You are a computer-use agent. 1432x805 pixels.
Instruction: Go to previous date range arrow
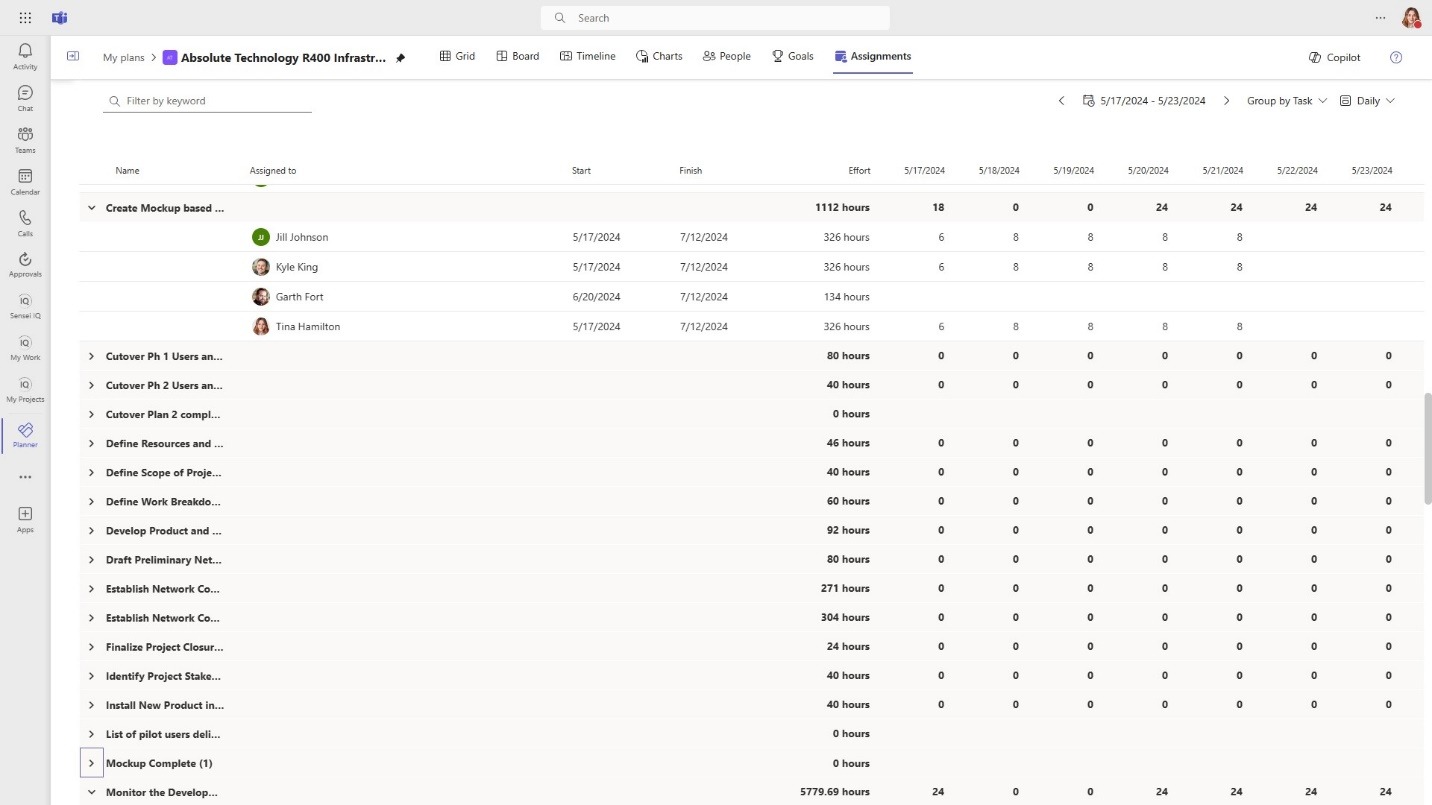pyautogui.click(x=1061, y=101)
